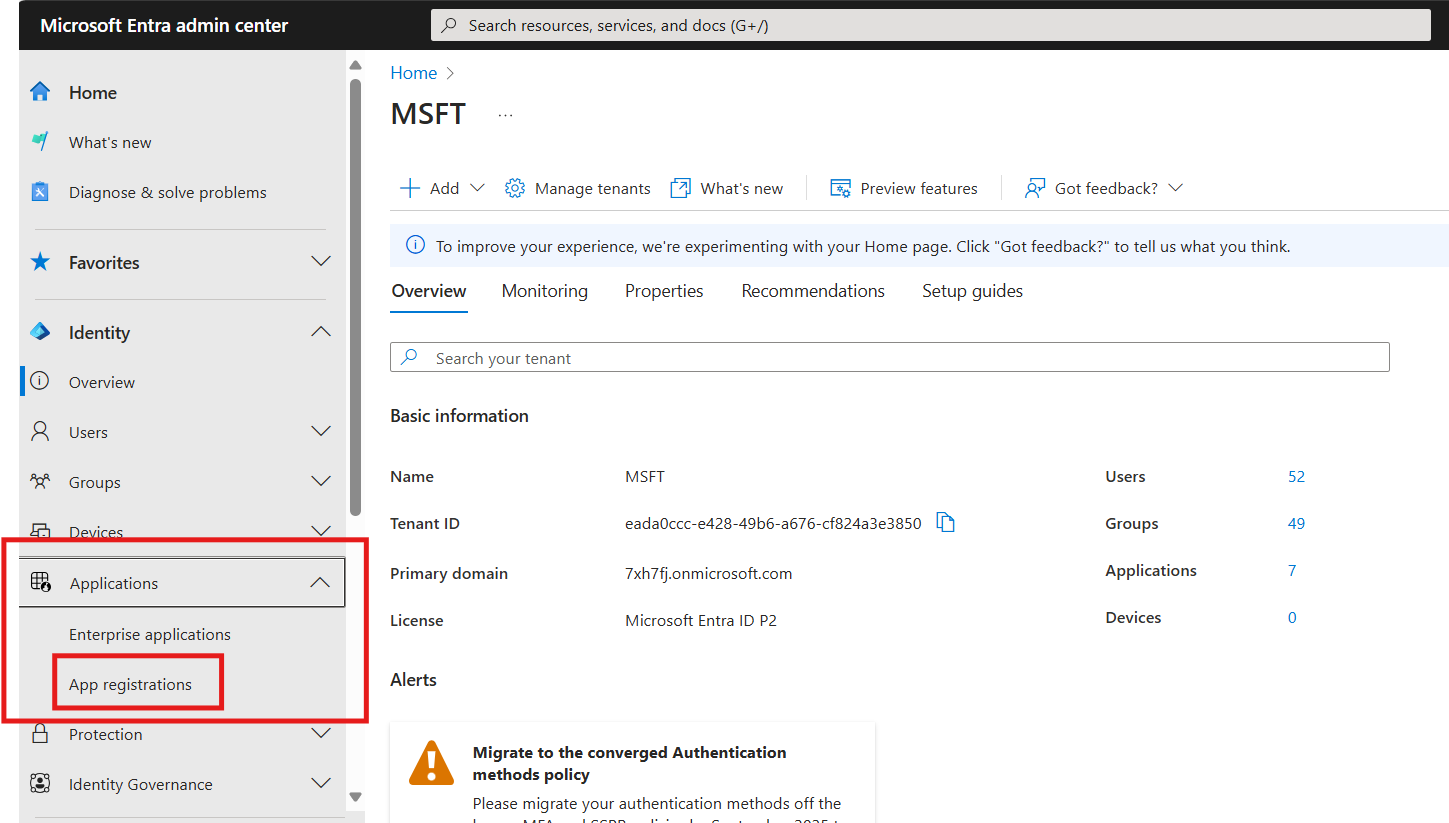Viewport: 1449px width, 823px height.
Task: Open the Users count link 52
Action: coord(1296,476)
